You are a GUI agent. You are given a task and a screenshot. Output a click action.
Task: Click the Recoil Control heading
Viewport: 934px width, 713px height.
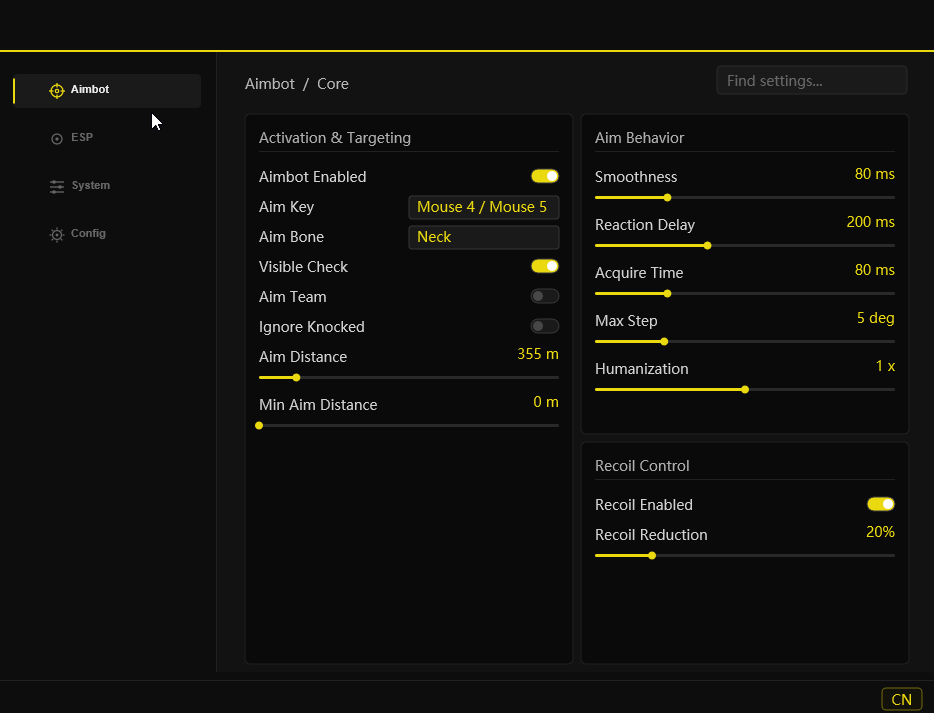pyautogui.click(x=642, y=466)
